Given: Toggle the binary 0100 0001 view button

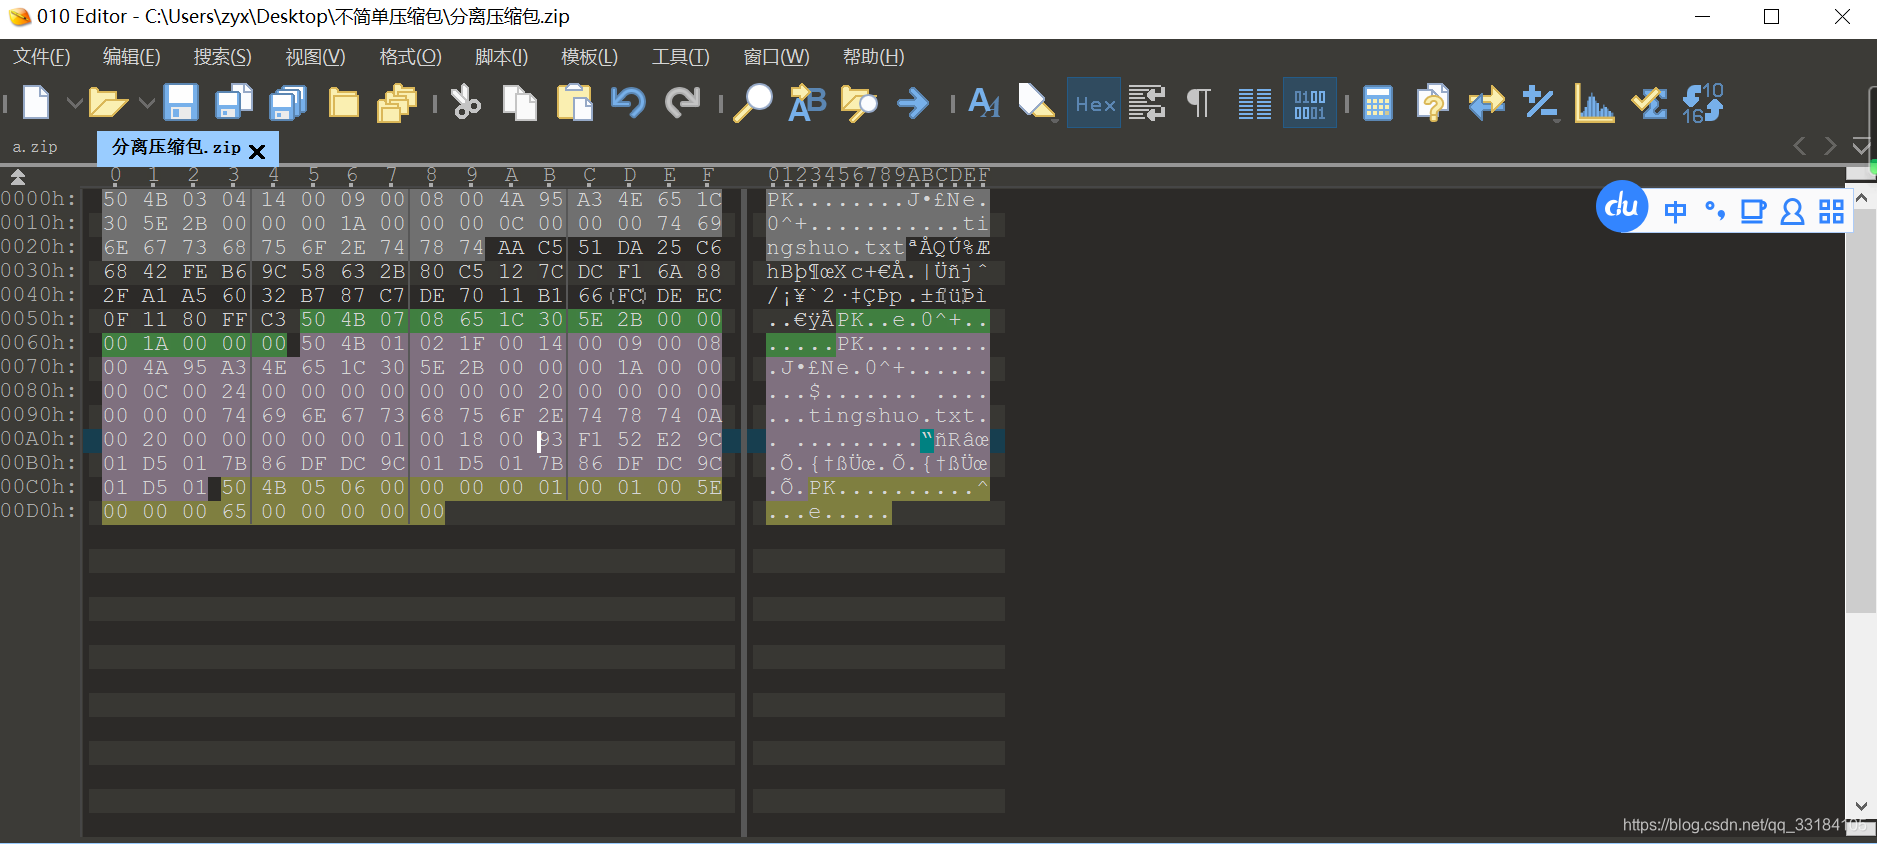Looking at the screenshot, I should click(1310, 103).
